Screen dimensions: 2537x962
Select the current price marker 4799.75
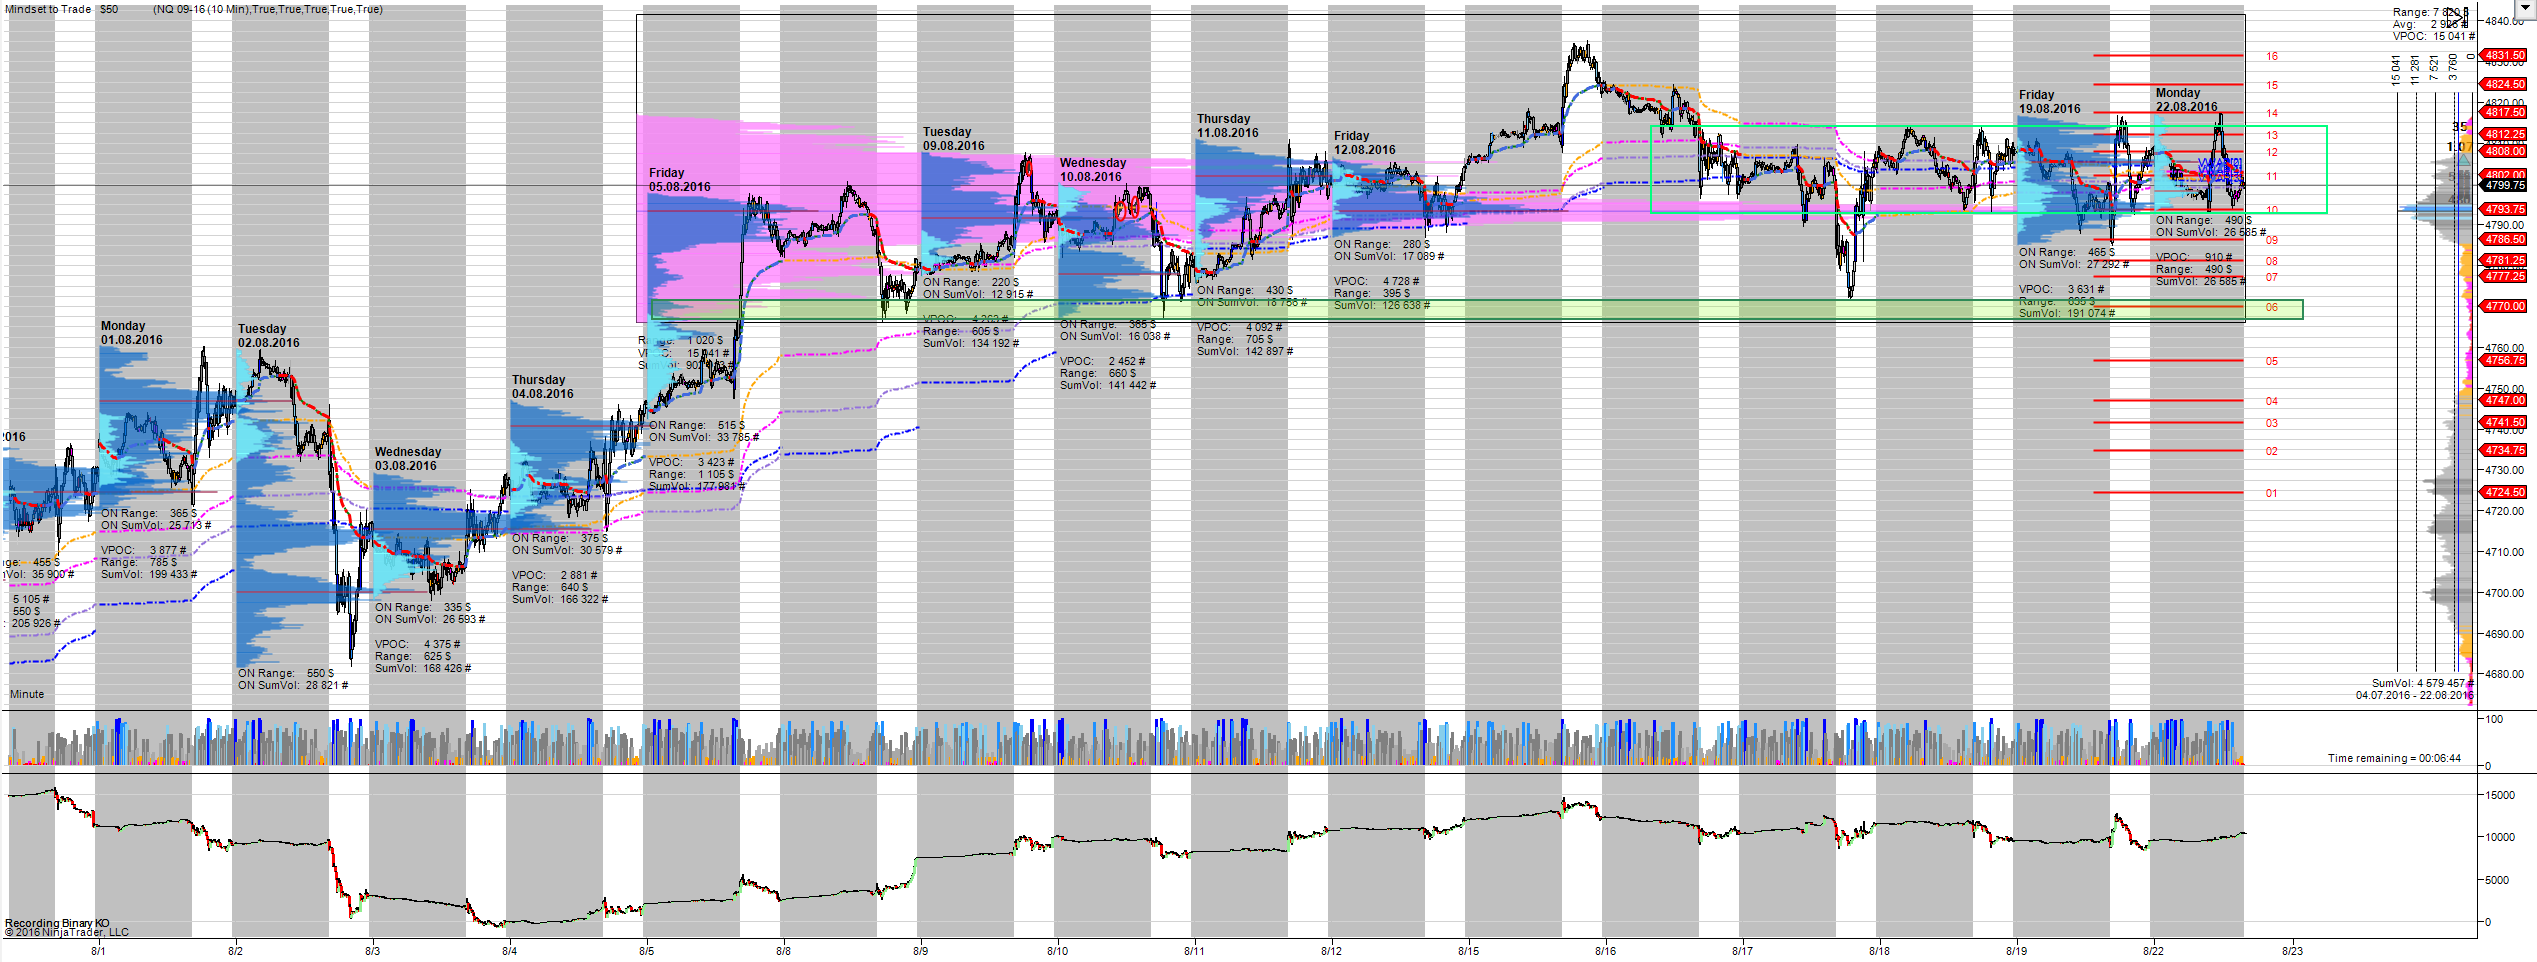pos(2505,185)
